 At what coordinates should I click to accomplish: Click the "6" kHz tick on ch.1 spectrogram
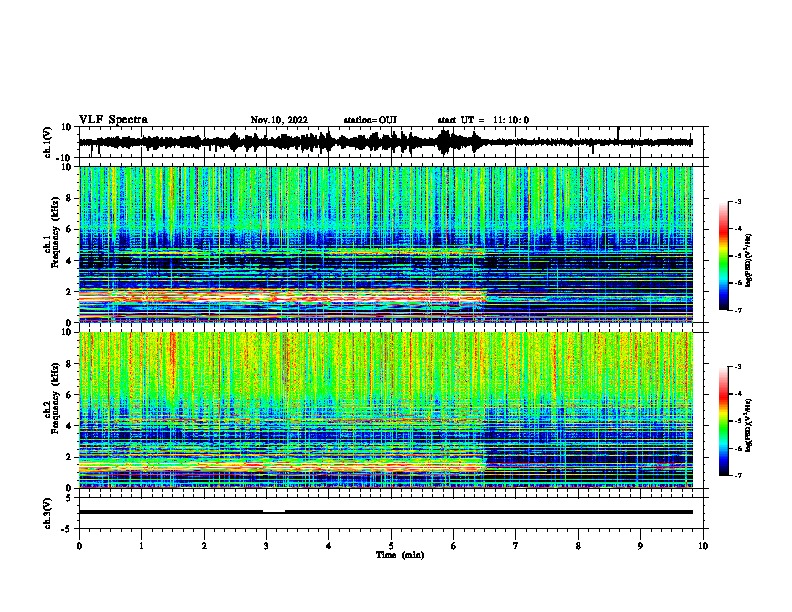pyautogui.click(x=69, y=230)
